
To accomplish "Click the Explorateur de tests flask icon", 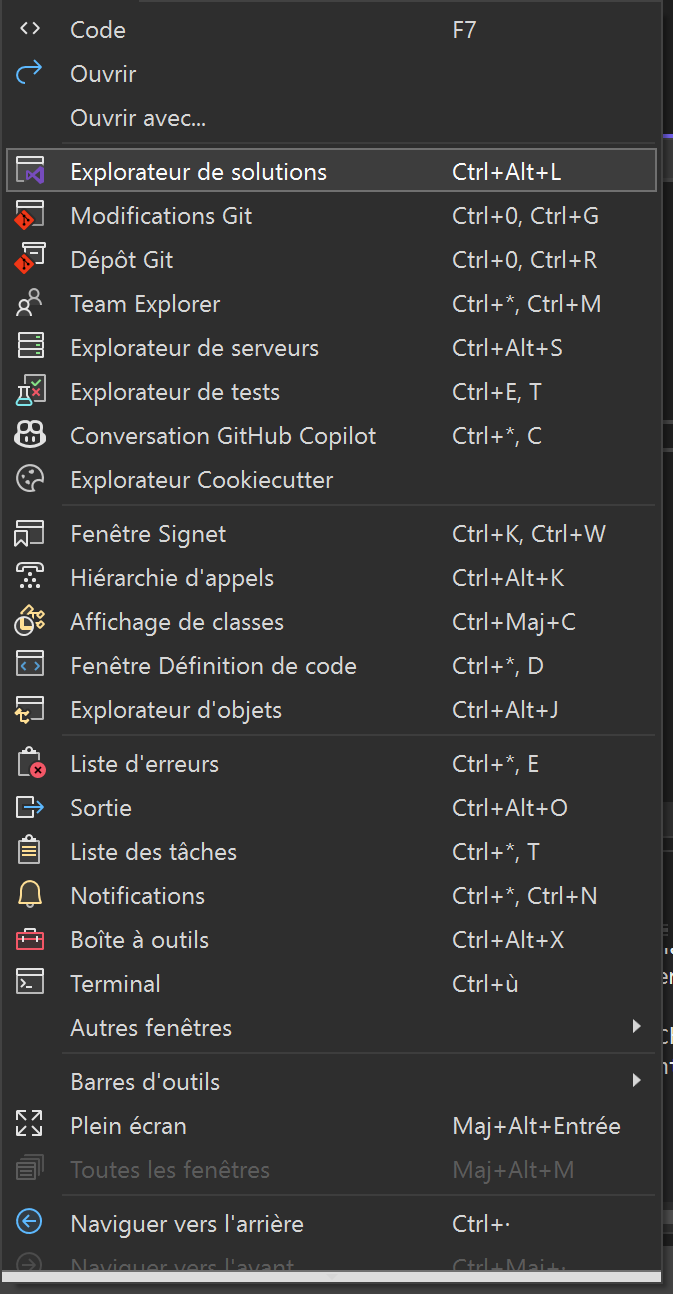I will tap(30, 392).
